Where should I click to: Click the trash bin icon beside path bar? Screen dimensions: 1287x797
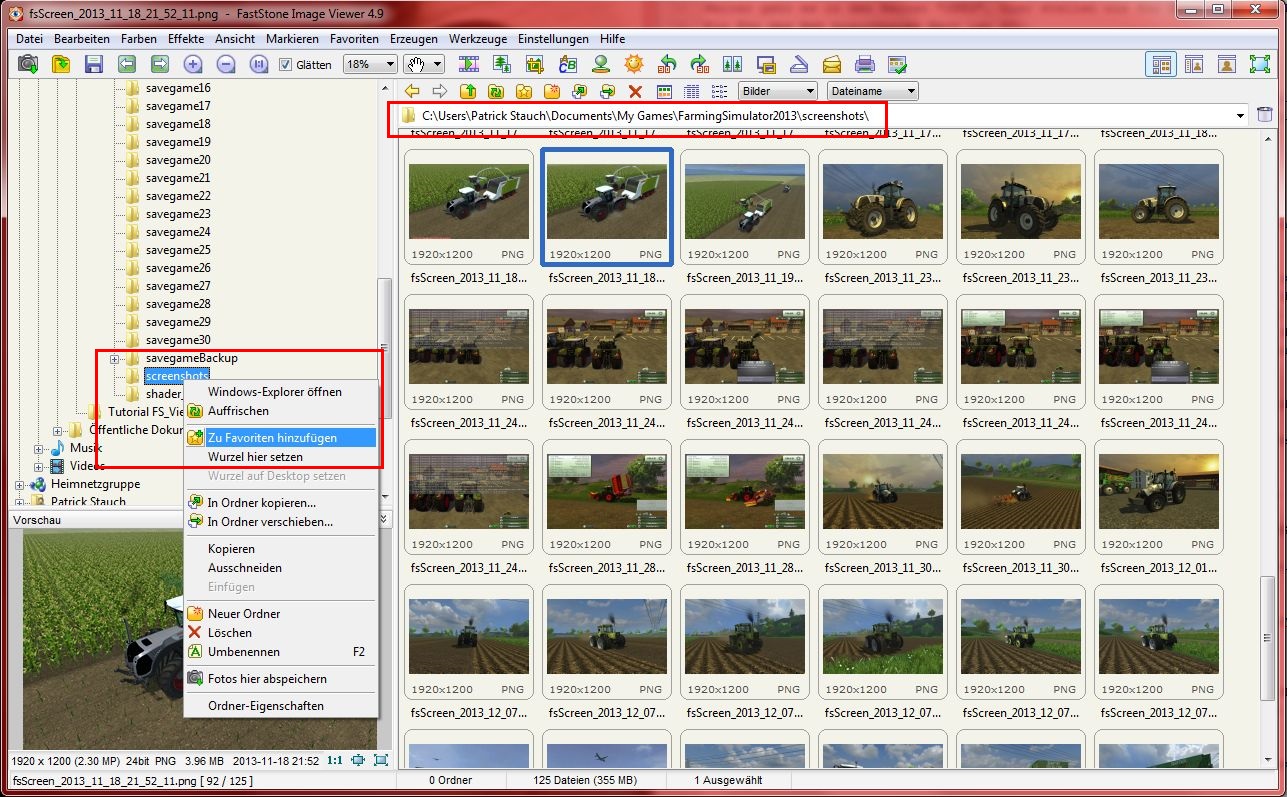[x=1265, y=115]
